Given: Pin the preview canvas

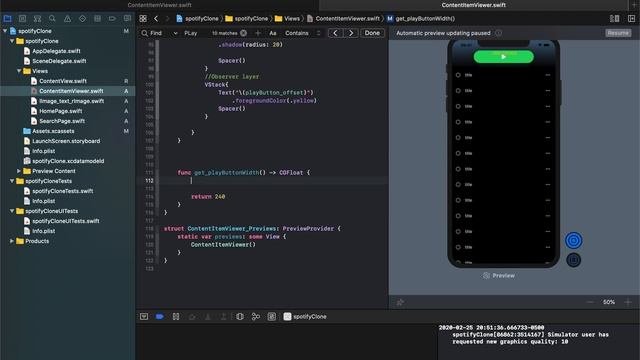Looking at the screenshot, I should pos(400,302).
